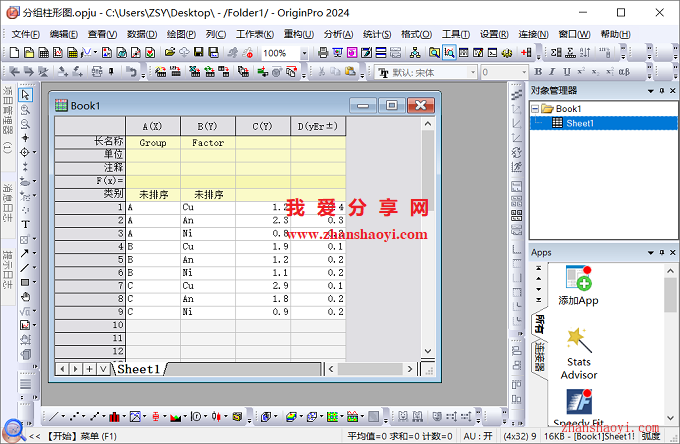Save project with the floppy disk icon
The image size is (680, 444).
coord(198,53)
